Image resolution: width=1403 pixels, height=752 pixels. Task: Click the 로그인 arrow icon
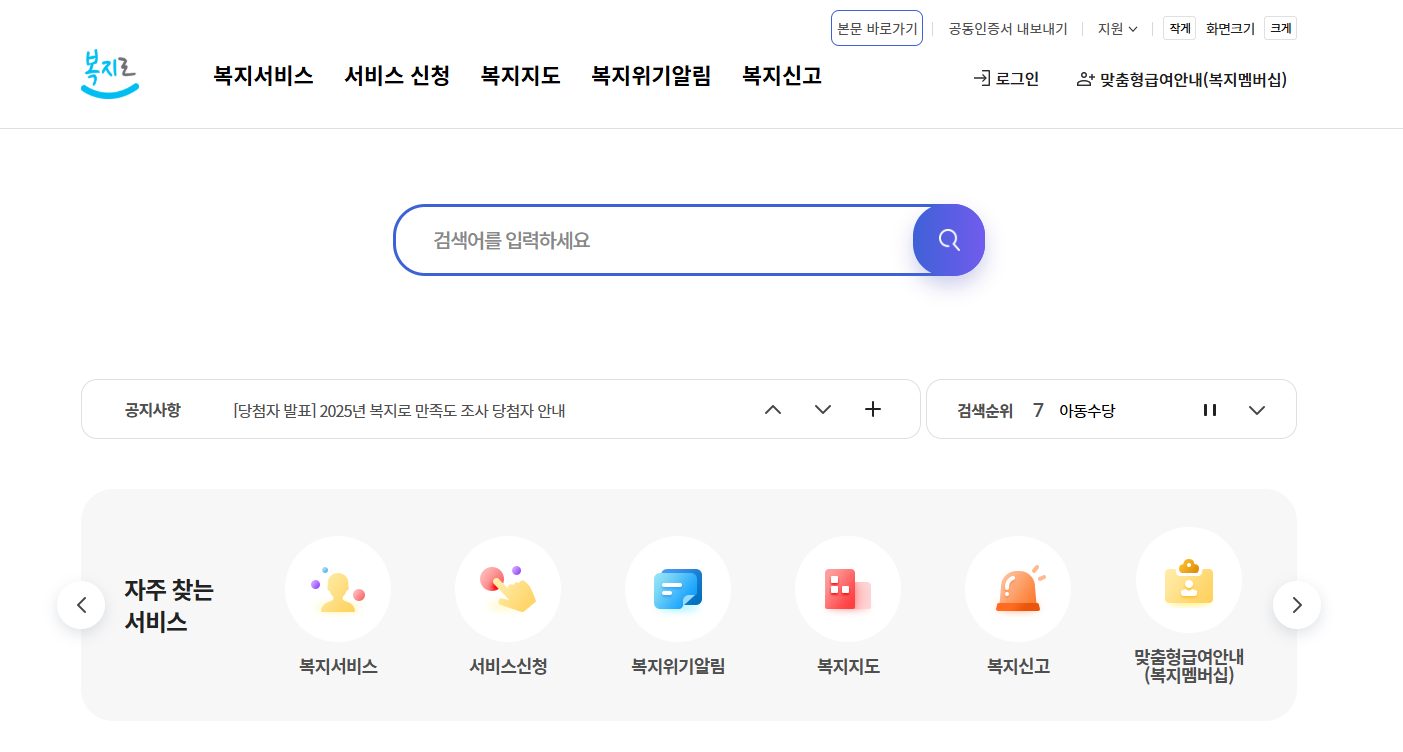tap(982, 78)
